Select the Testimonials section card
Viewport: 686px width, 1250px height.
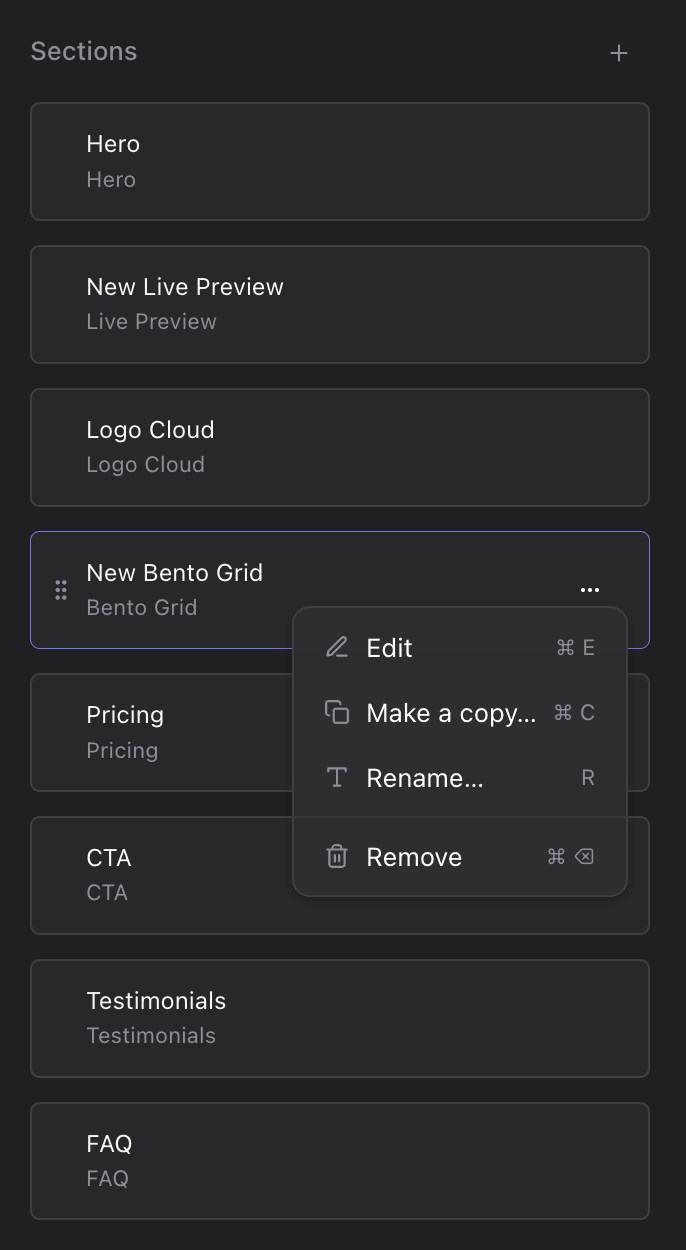340,1018
